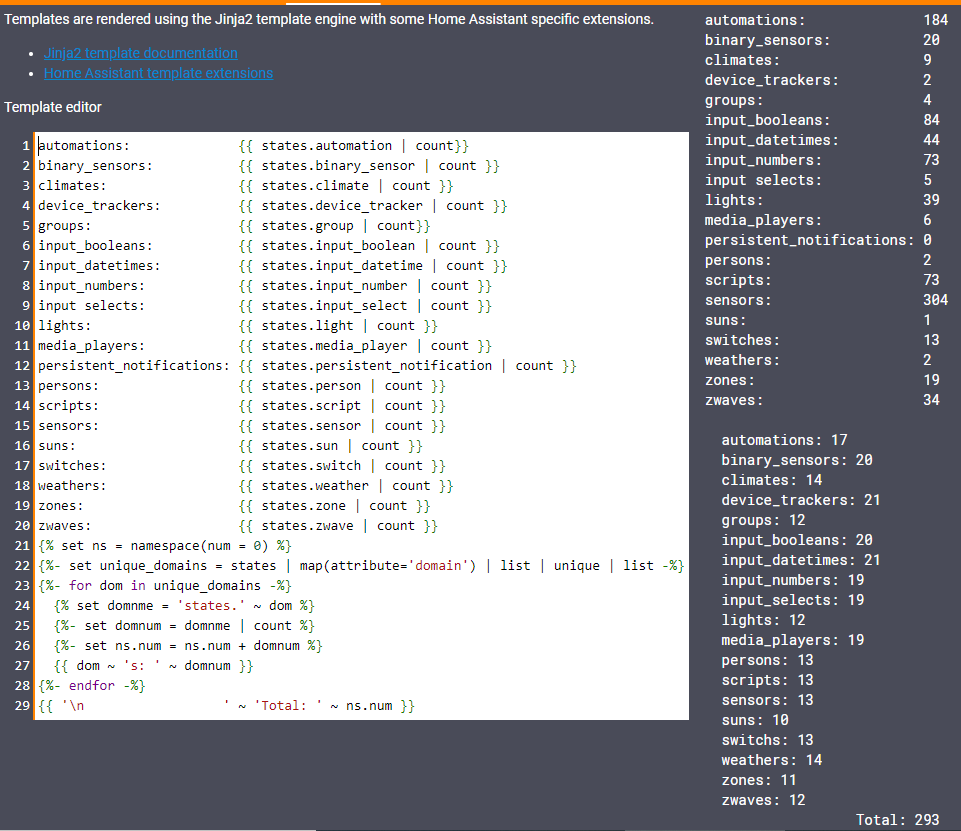This screenshot has height=831, width=961.
Task: Open Home Assistant template extensions link
Action: [x=158, y=73]
